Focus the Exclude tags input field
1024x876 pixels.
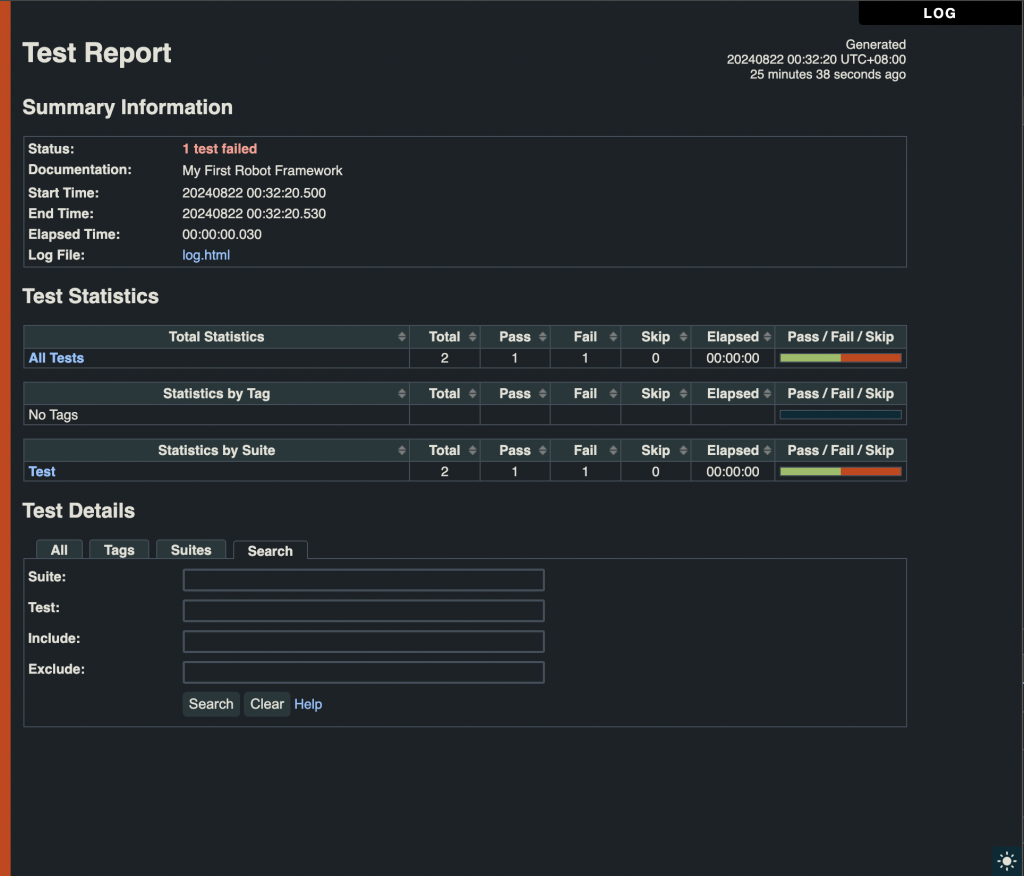click(x=364, y=672)
